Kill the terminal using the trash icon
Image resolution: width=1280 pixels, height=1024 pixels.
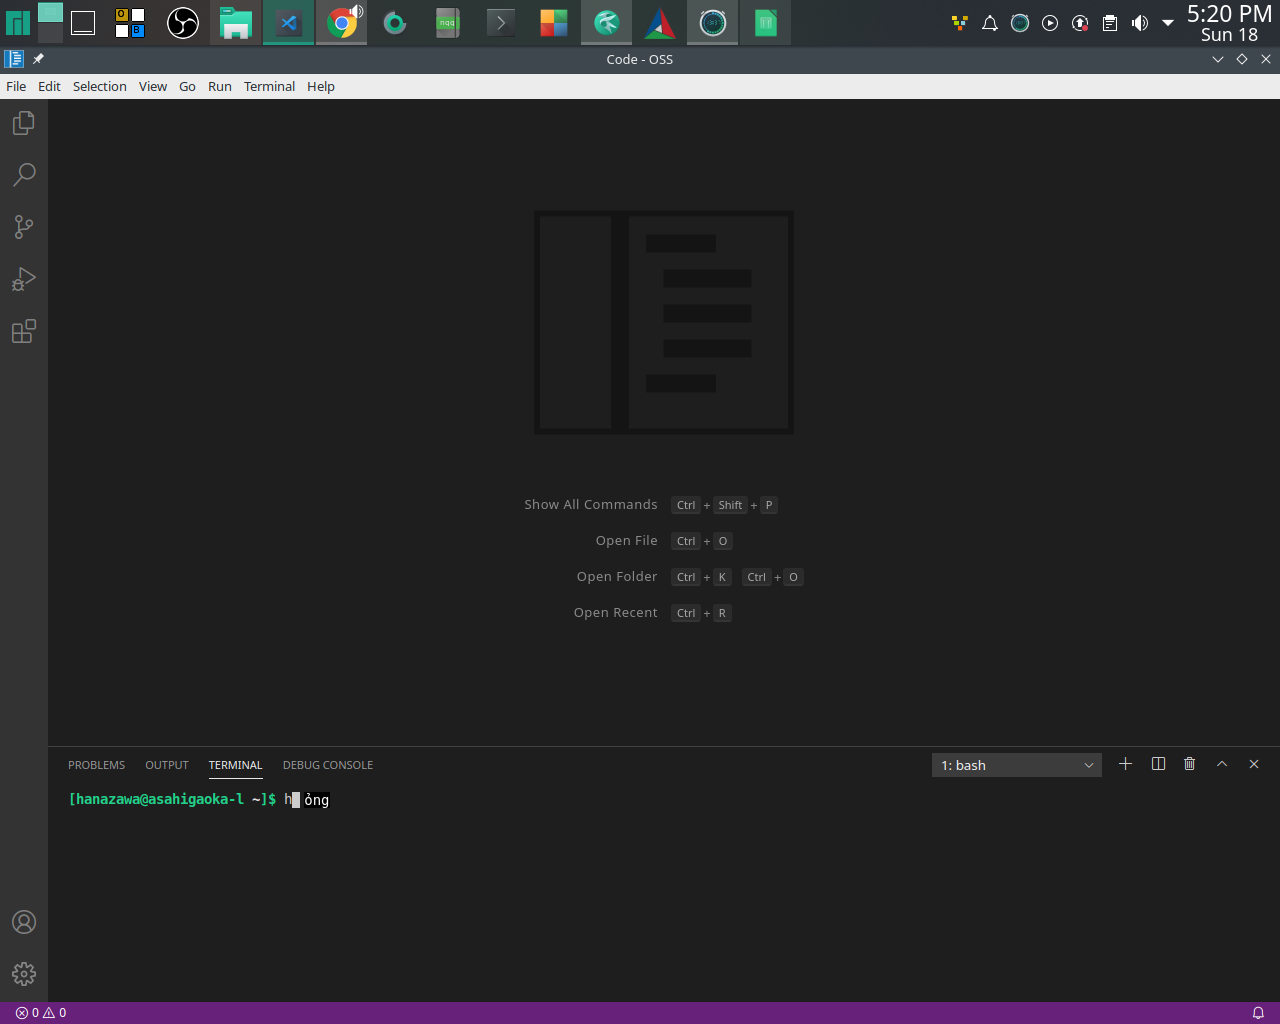point(1189,763)
